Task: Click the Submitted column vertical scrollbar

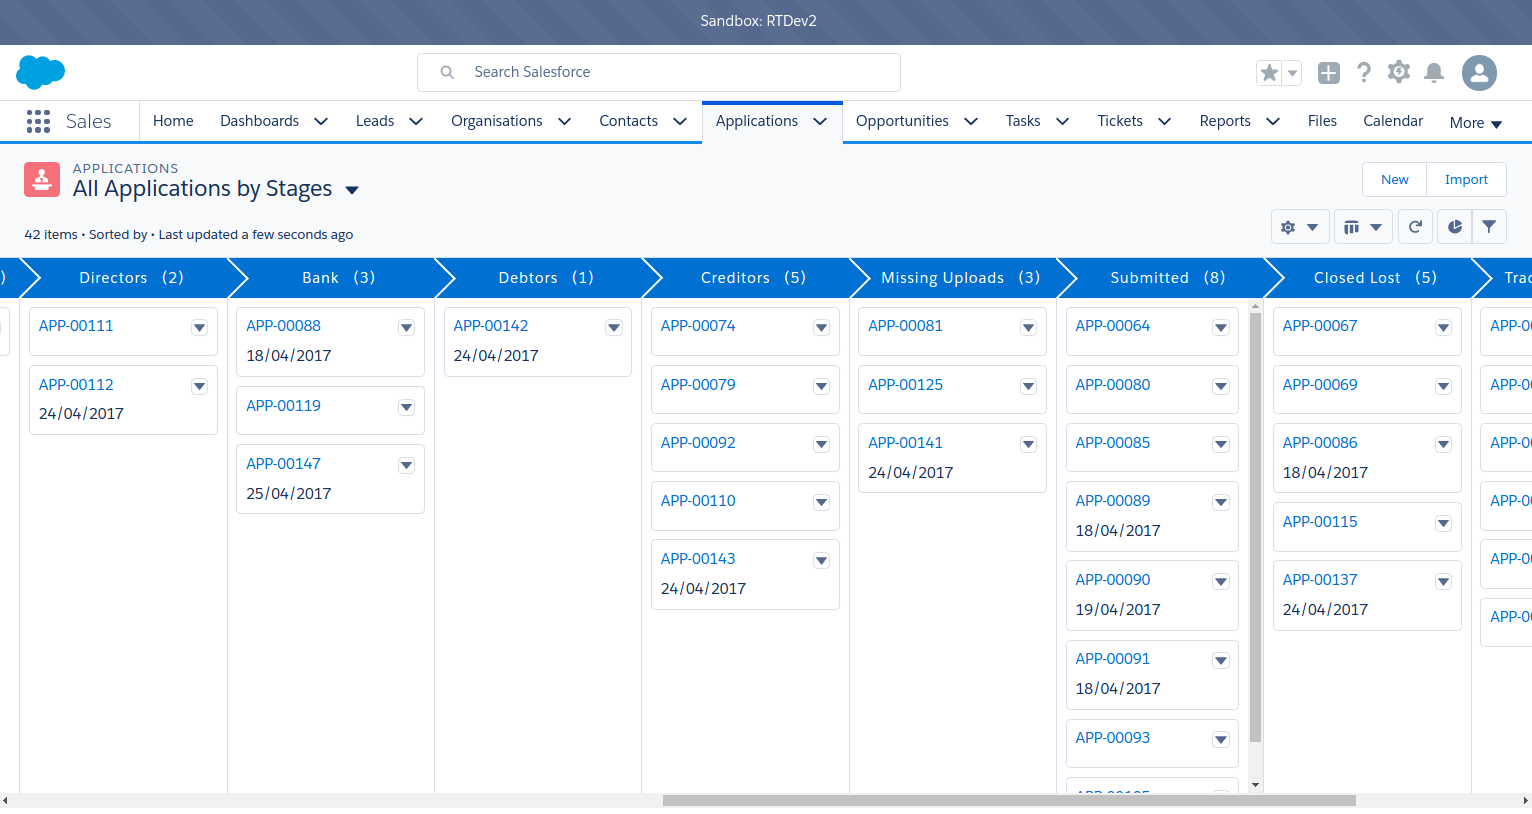Action: pyautogui.click(x=1255, y=526)
